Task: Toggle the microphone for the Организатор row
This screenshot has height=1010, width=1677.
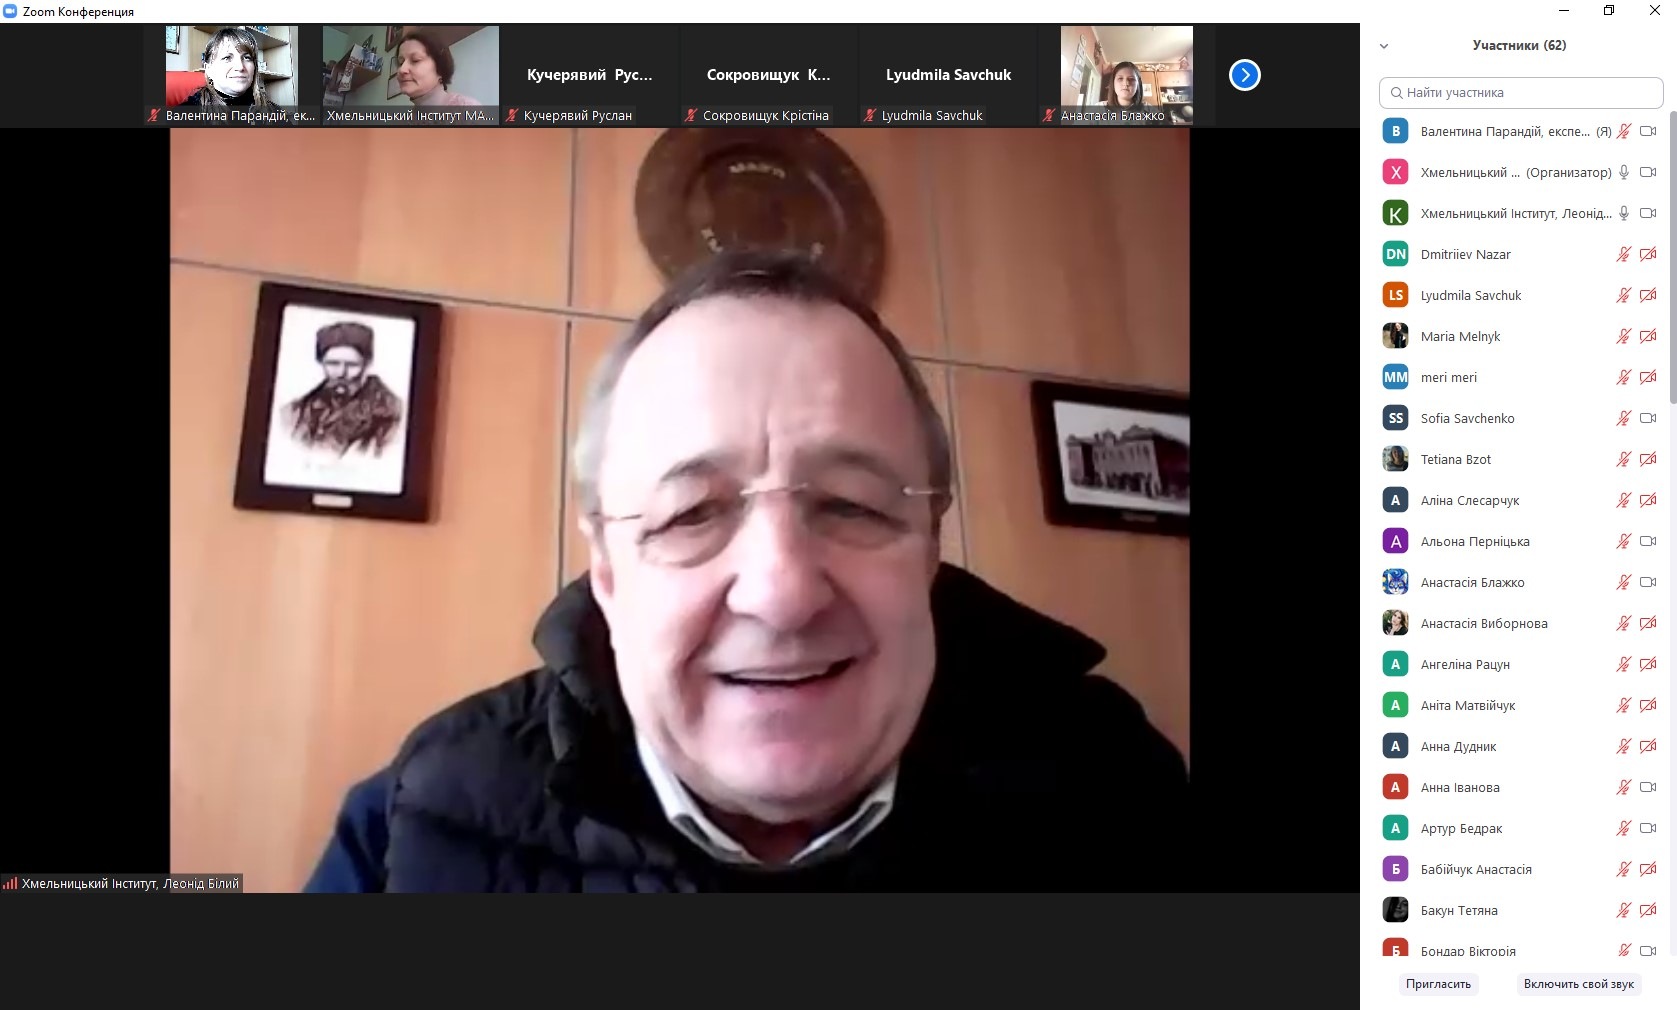Action: pyautogui.click(x=1624, y=172)
